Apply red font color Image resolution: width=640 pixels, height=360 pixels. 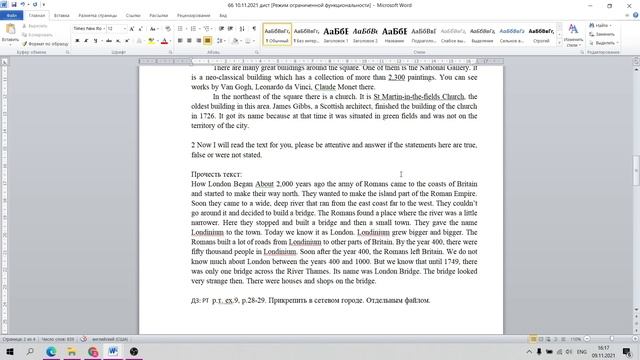point(164,41)
